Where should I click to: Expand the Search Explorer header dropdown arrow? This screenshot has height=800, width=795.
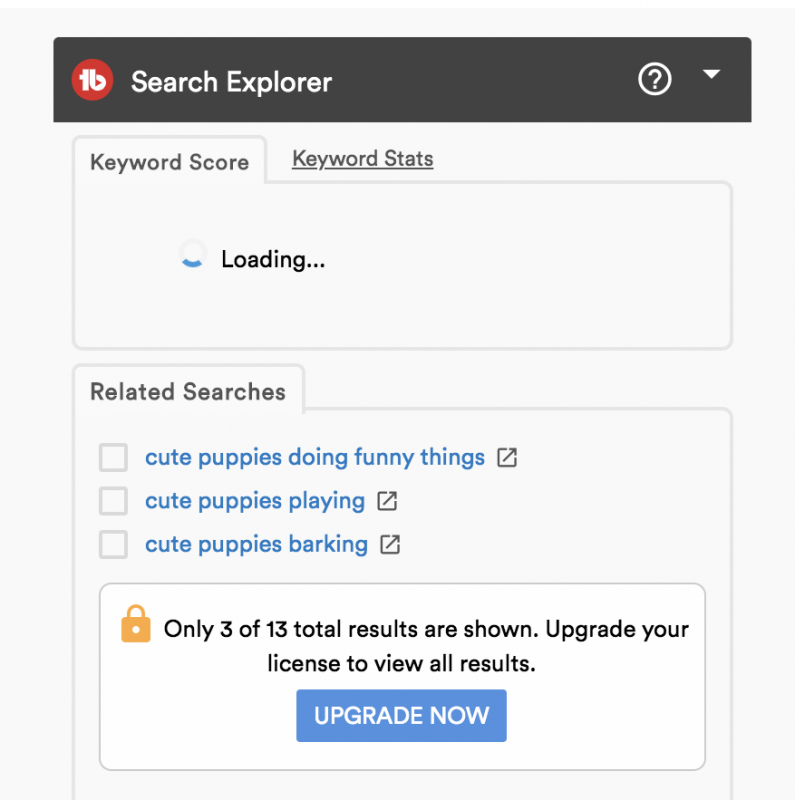click(x=712, y=75)
